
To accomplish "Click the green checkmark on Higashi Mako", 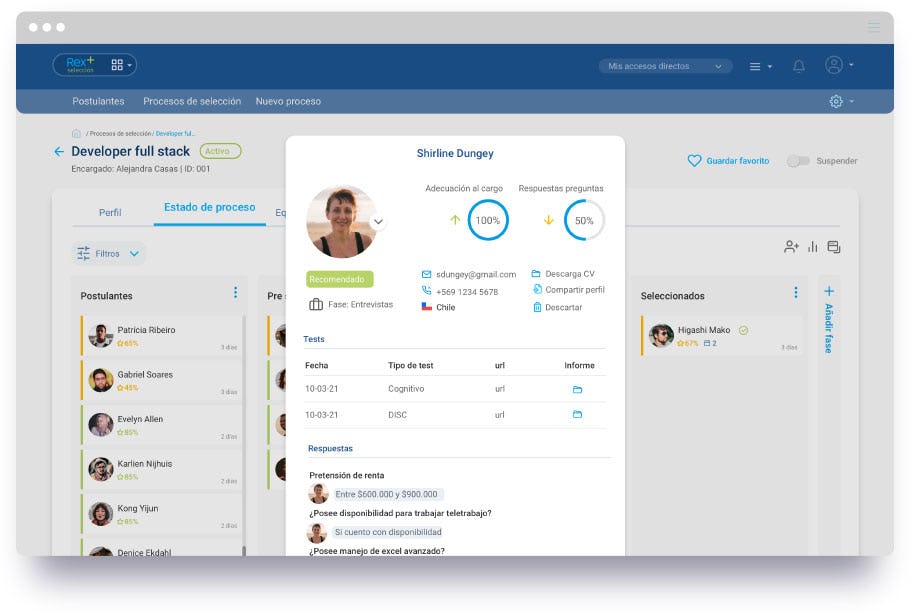I will (x=743, y=329).
